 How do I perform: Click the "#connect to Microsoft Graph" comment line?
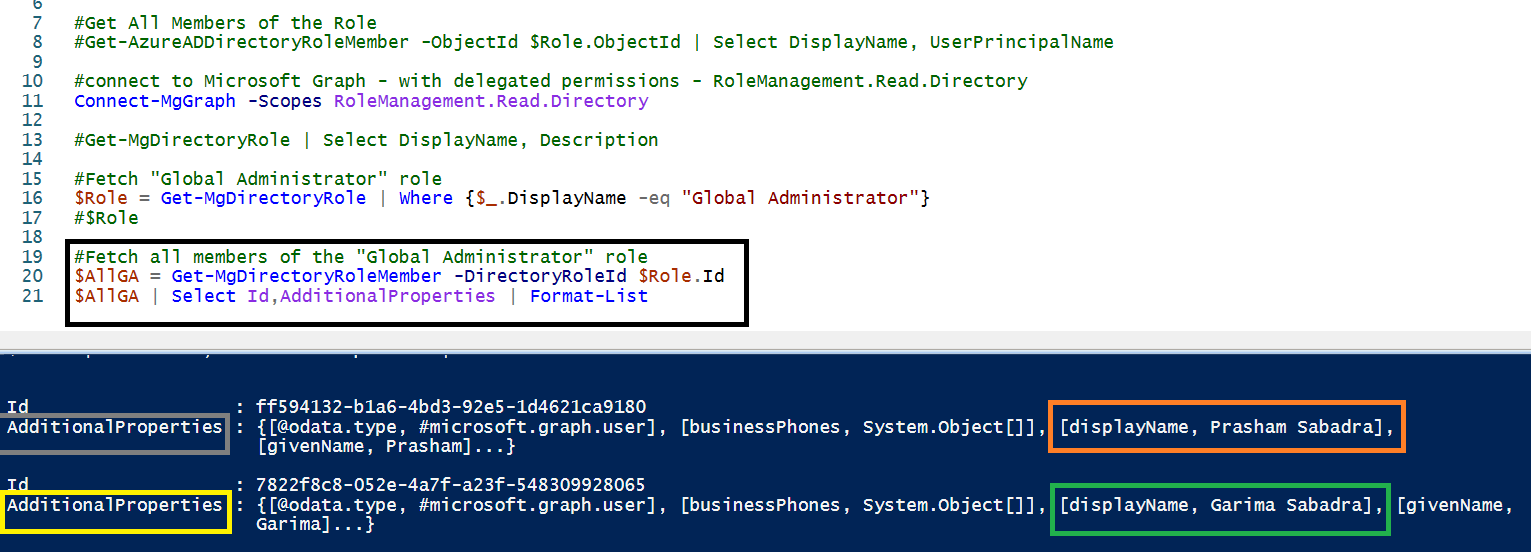click(x=551, y=81)
